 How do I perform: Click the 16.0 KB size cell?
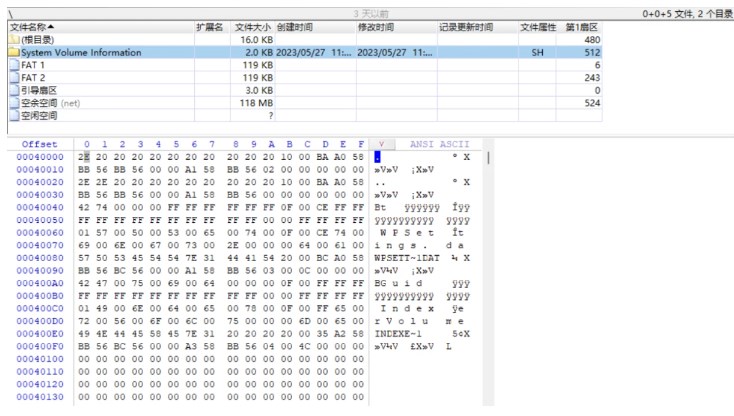point(257,40)
